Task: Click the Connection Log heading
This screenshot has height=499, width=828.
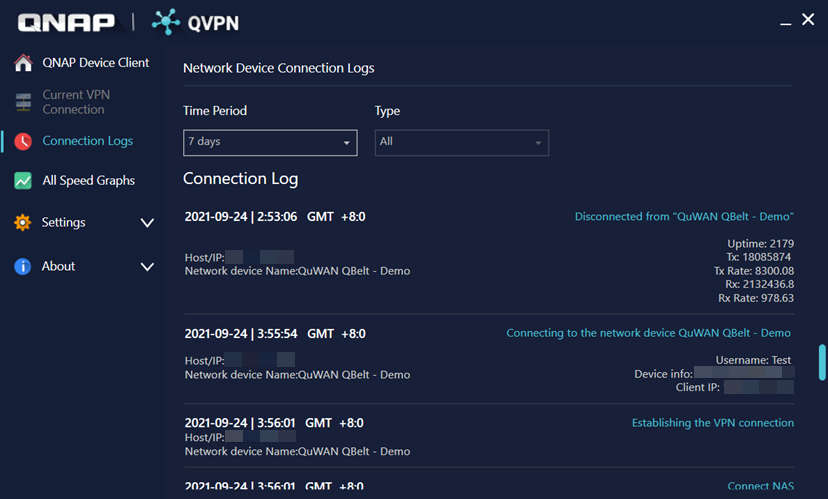Action: tap(240, 179)
